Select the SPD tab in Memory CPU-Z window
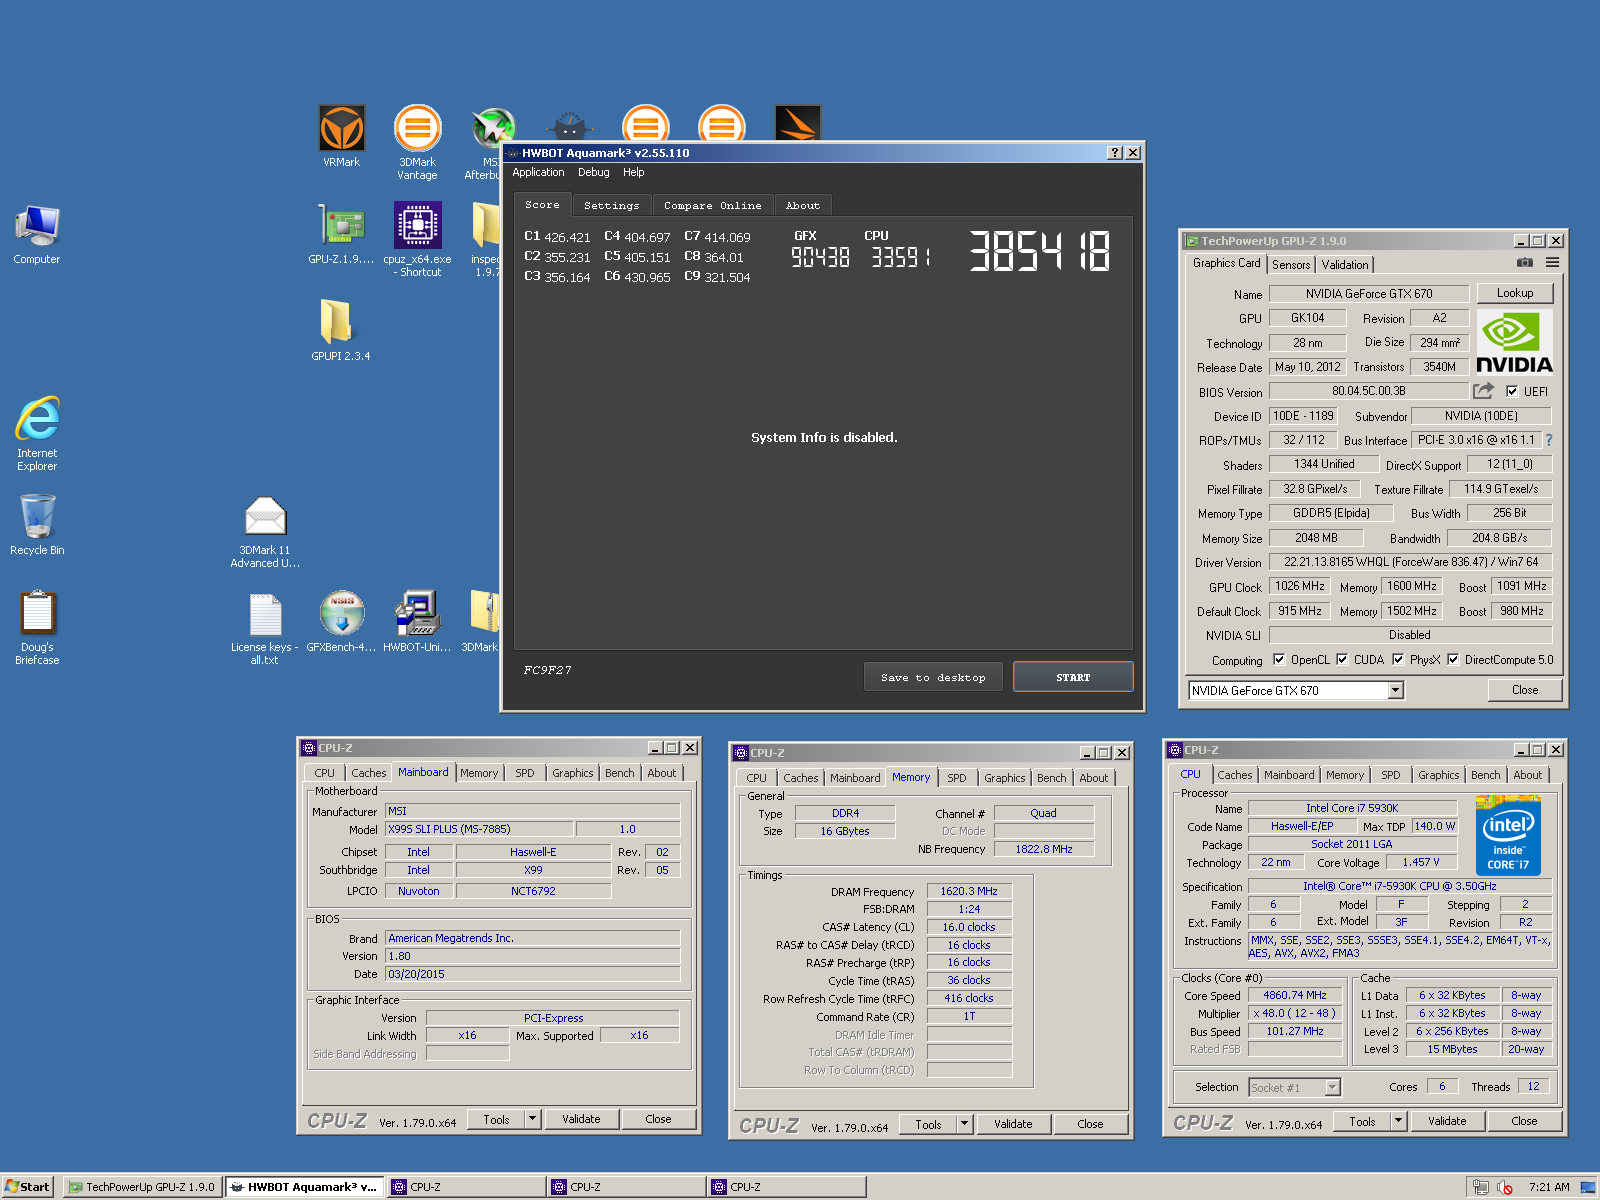The height and width of the screenshot is (1200, 1600). tap(956, 778)
